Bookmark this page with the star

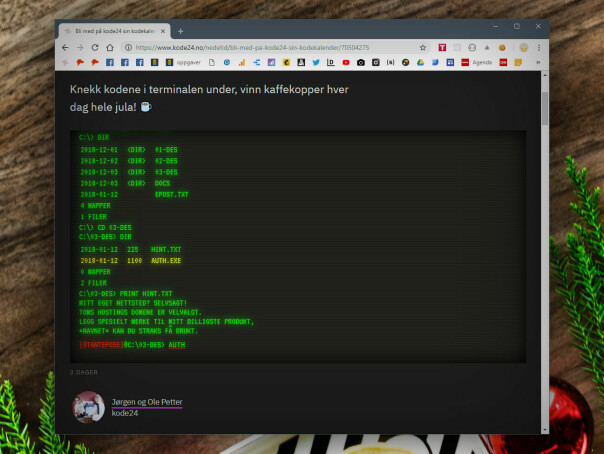(423, 47)
